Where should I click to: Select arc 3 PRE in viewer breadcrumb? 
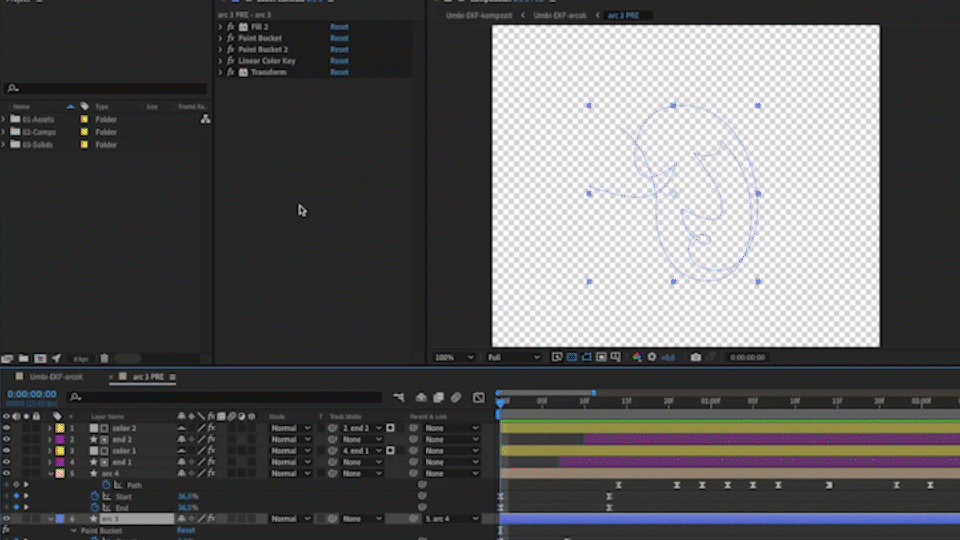click(623, 15)
